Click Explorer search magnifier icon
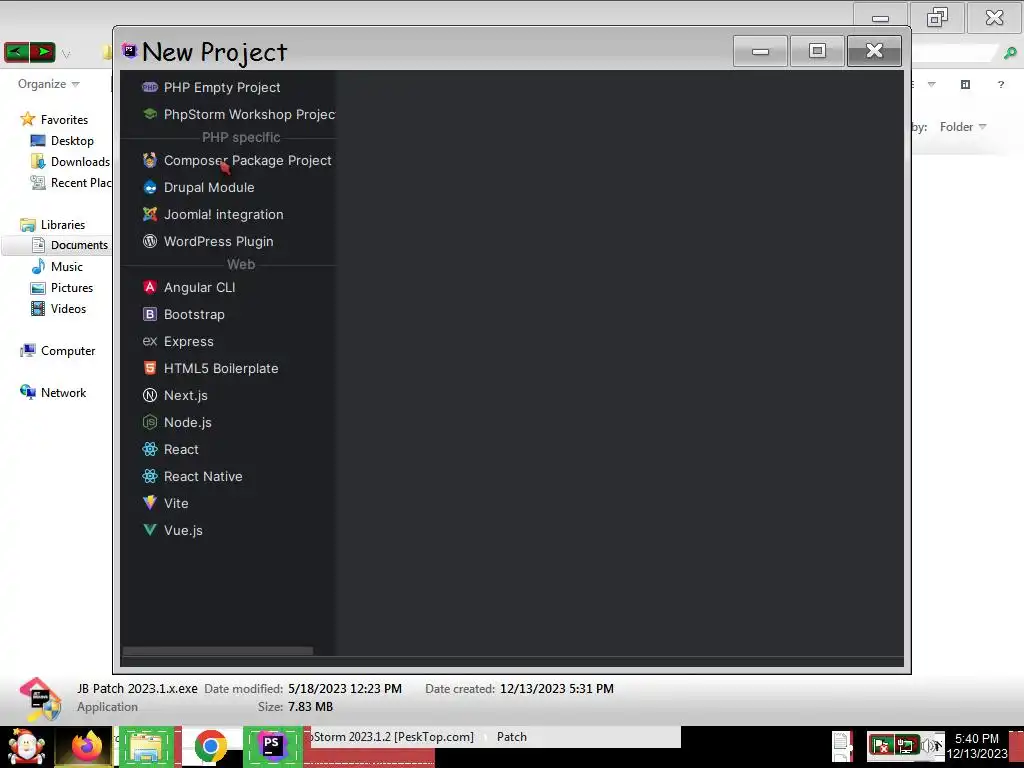The height and width of the screenshot is (768, 1024). point(1010,54)
